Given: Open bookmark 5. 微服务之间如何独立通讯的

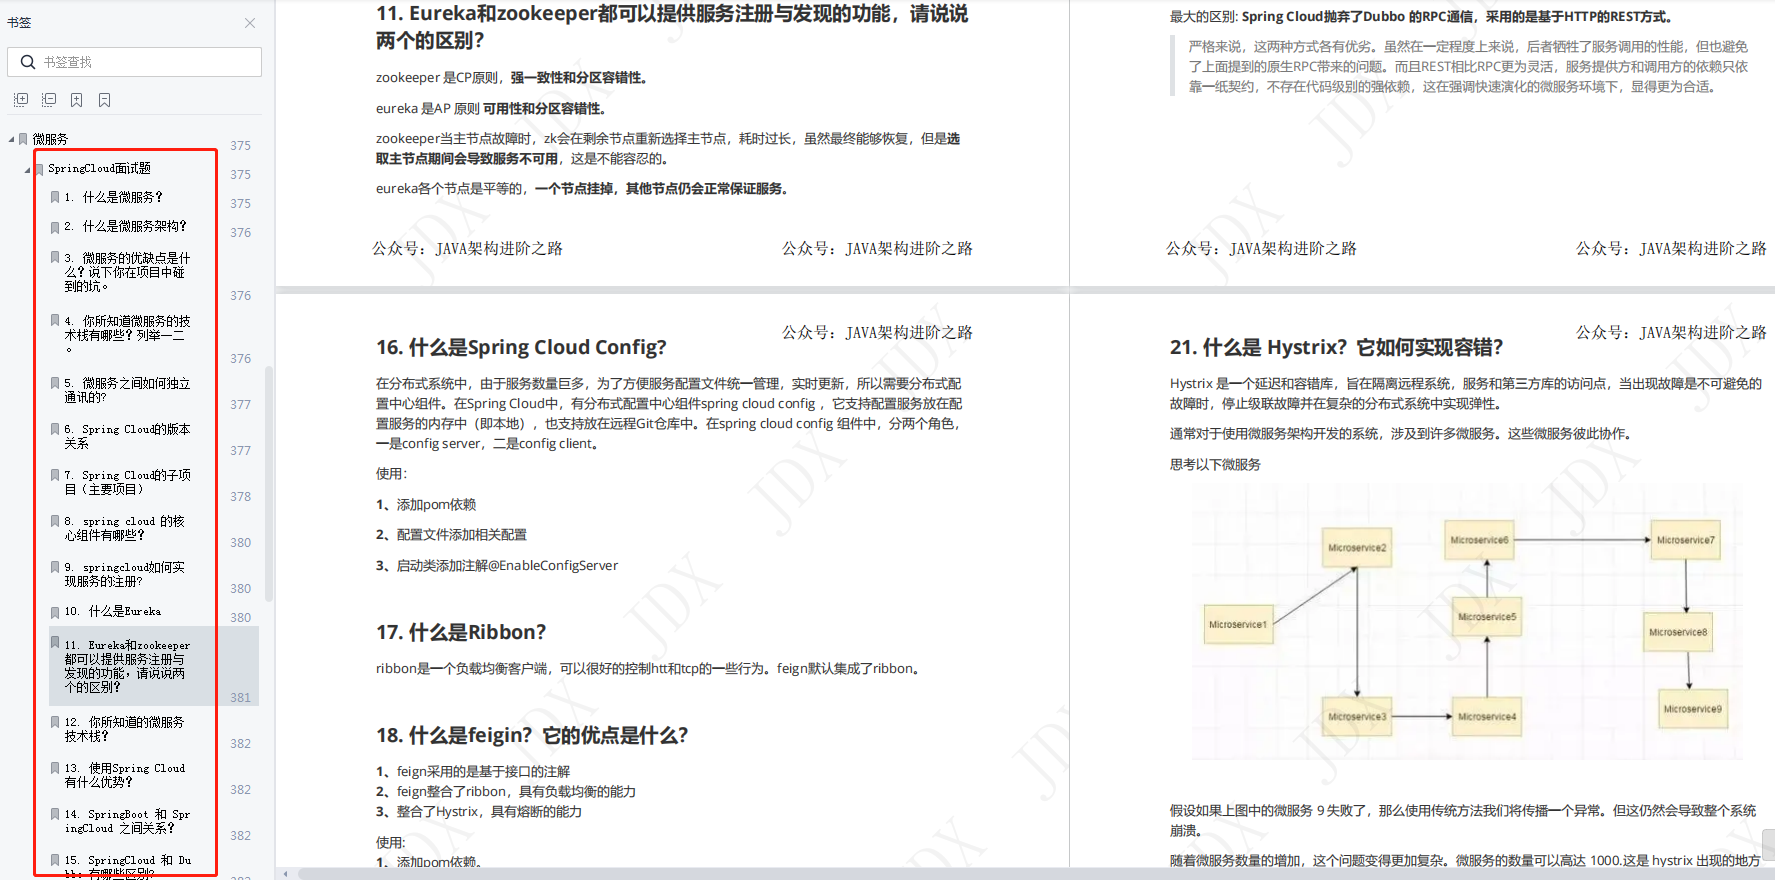Looking at the screenshot, I should pos(127,390).
